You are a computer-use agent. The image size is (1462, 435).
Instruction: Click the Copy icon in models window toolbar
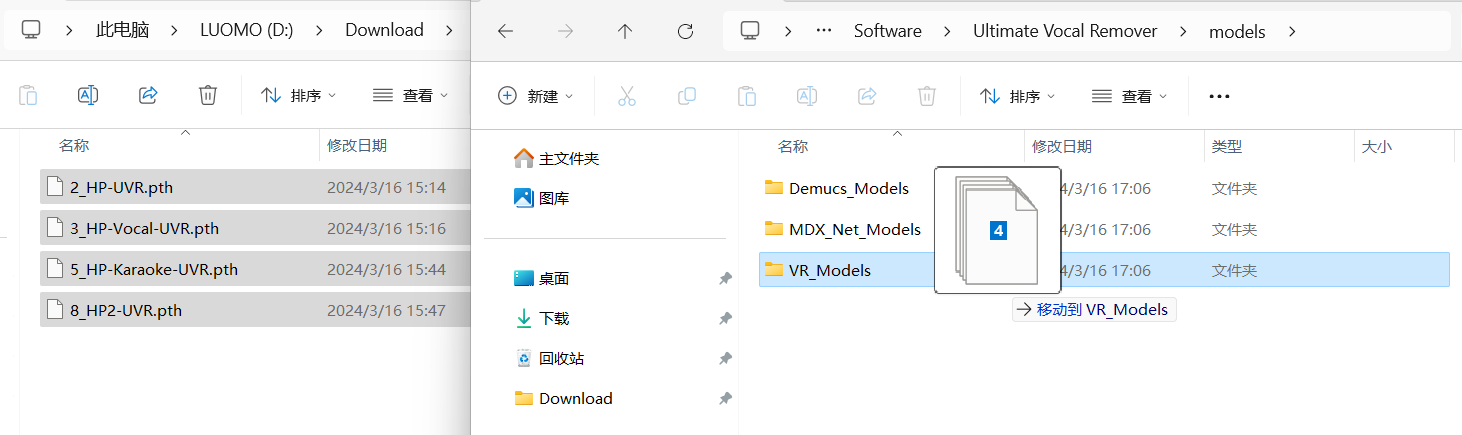(687, 96)
